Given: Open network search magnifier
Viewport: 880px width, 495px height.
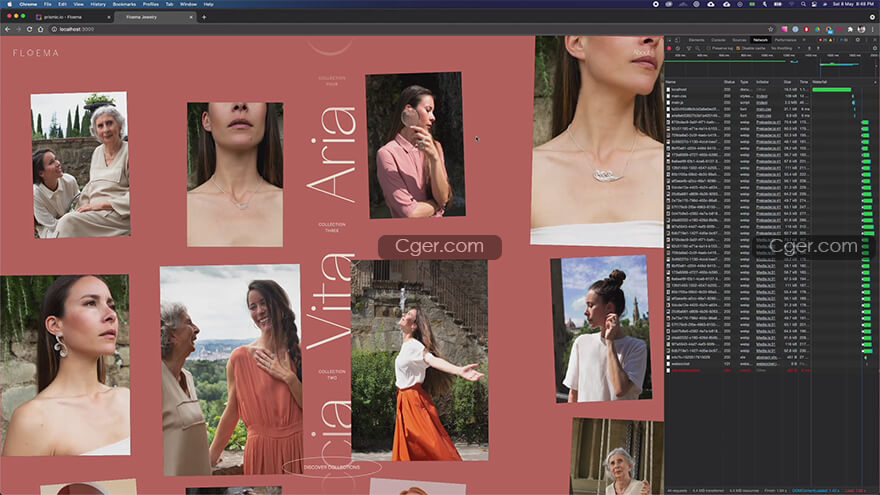Looking at the screenshot, I should pos(698,48).
